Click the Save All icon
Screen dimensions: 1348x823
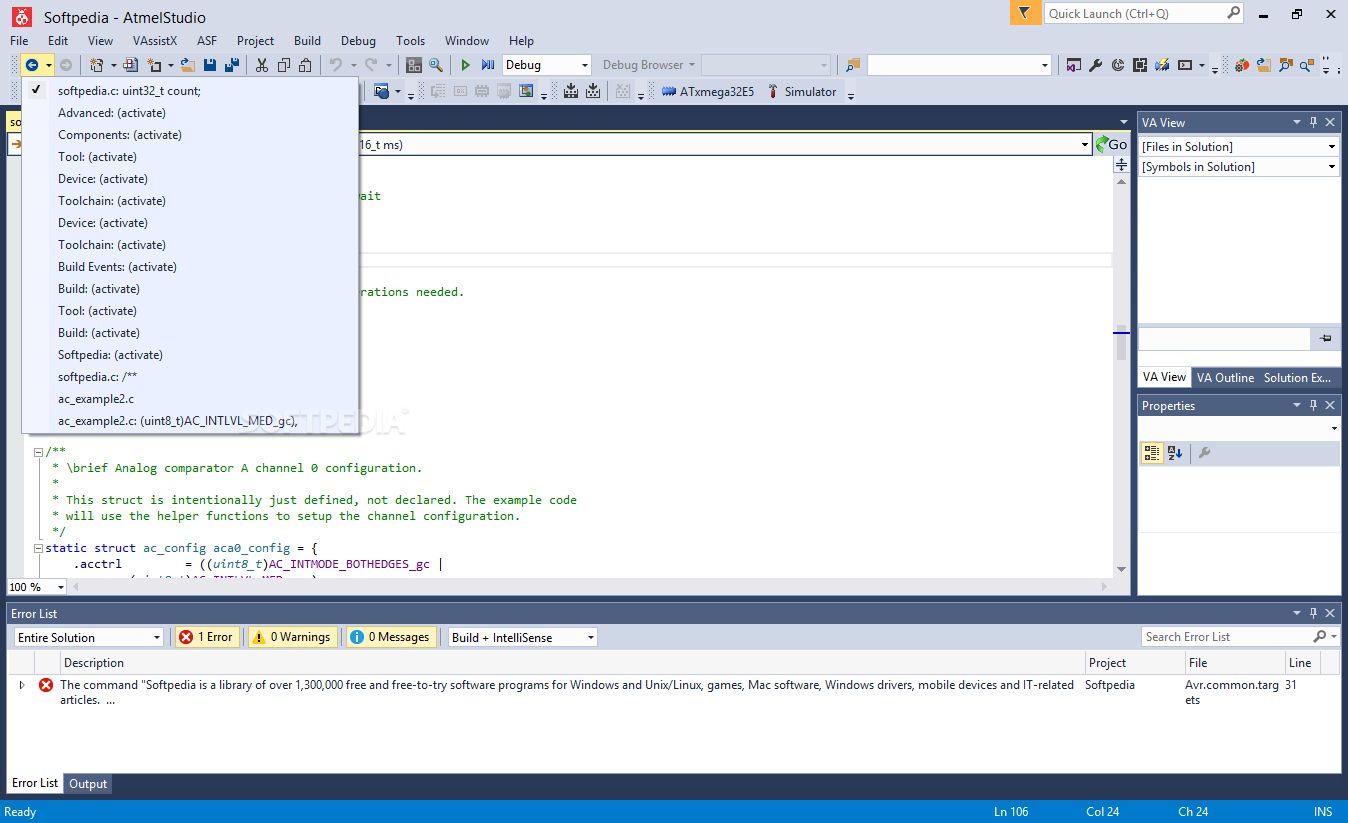(232, 65)
